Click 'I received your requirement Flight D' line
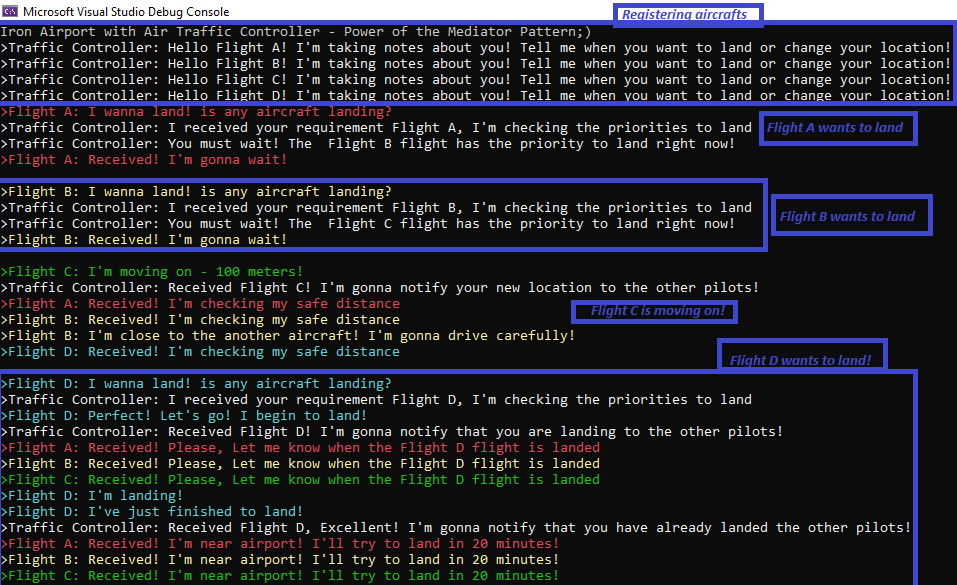The image size is (957, 585). click(x=377, y=399)
